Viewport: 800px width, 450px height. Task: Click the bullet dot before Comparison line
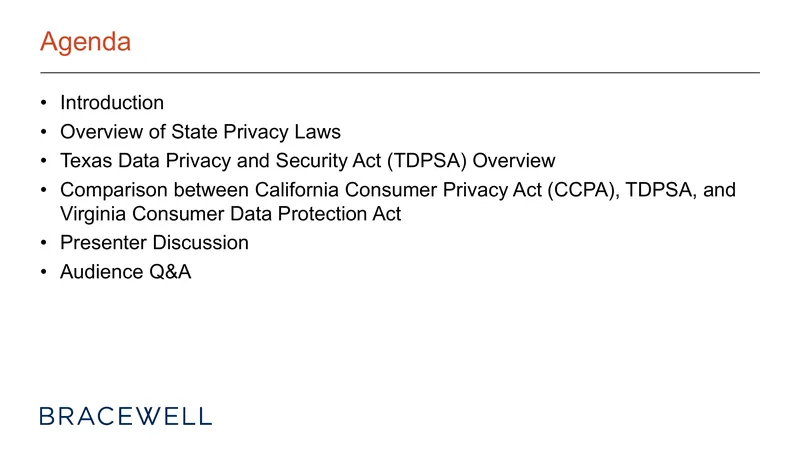44,190
